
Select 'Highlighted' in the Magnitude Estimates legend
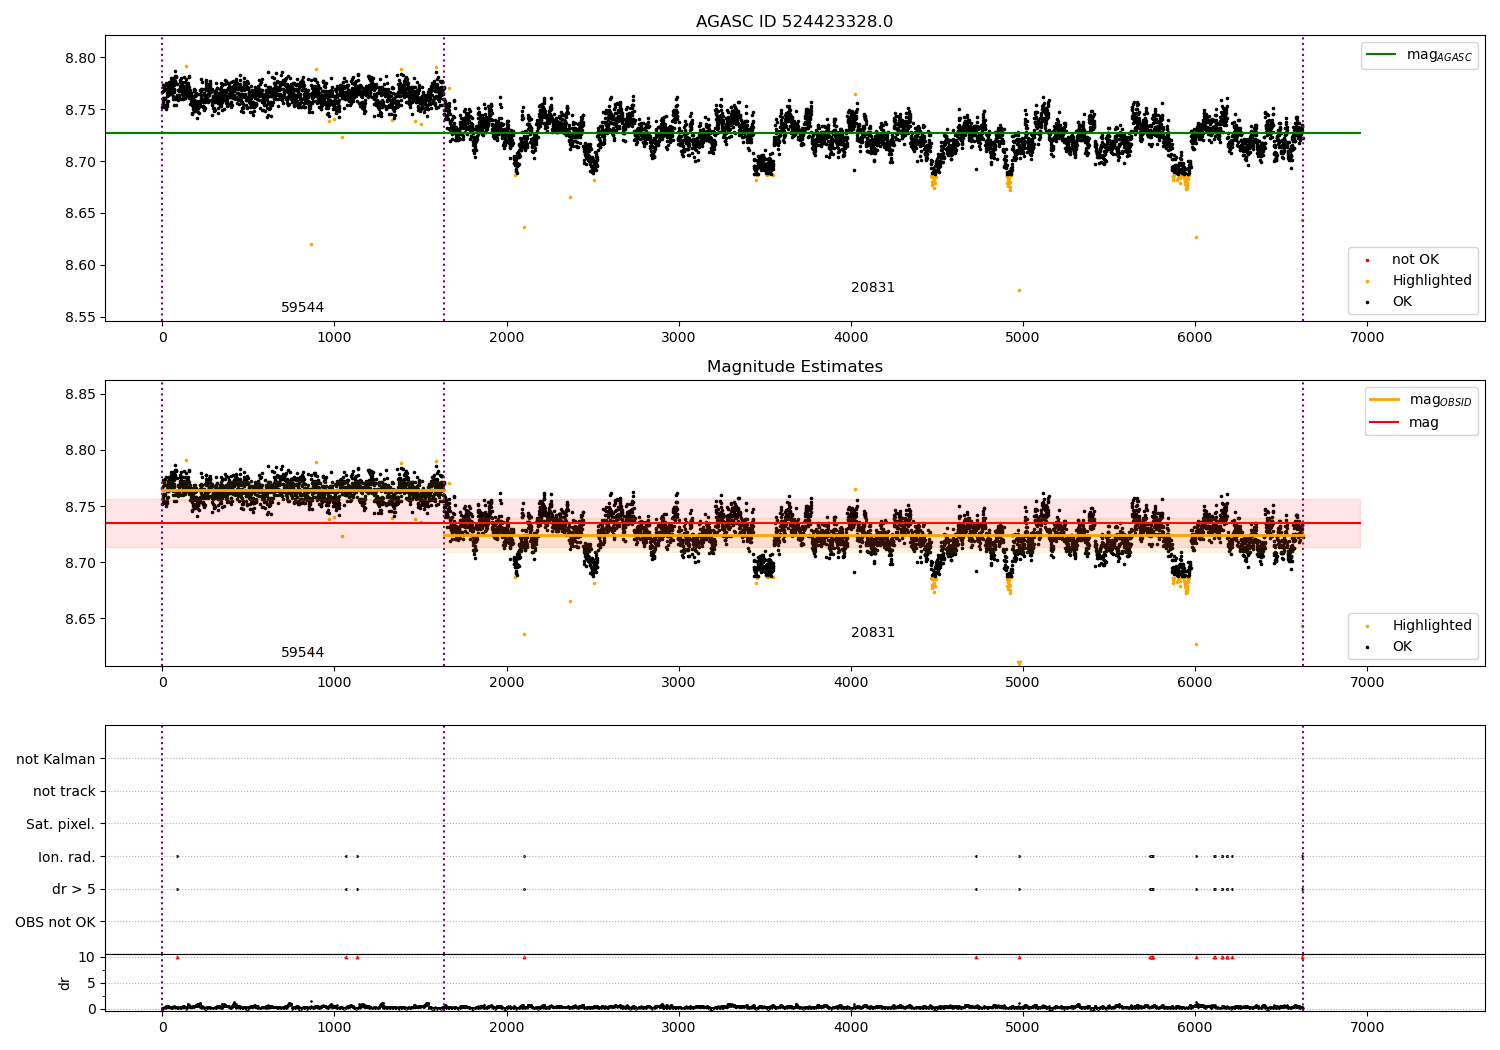1432,626
